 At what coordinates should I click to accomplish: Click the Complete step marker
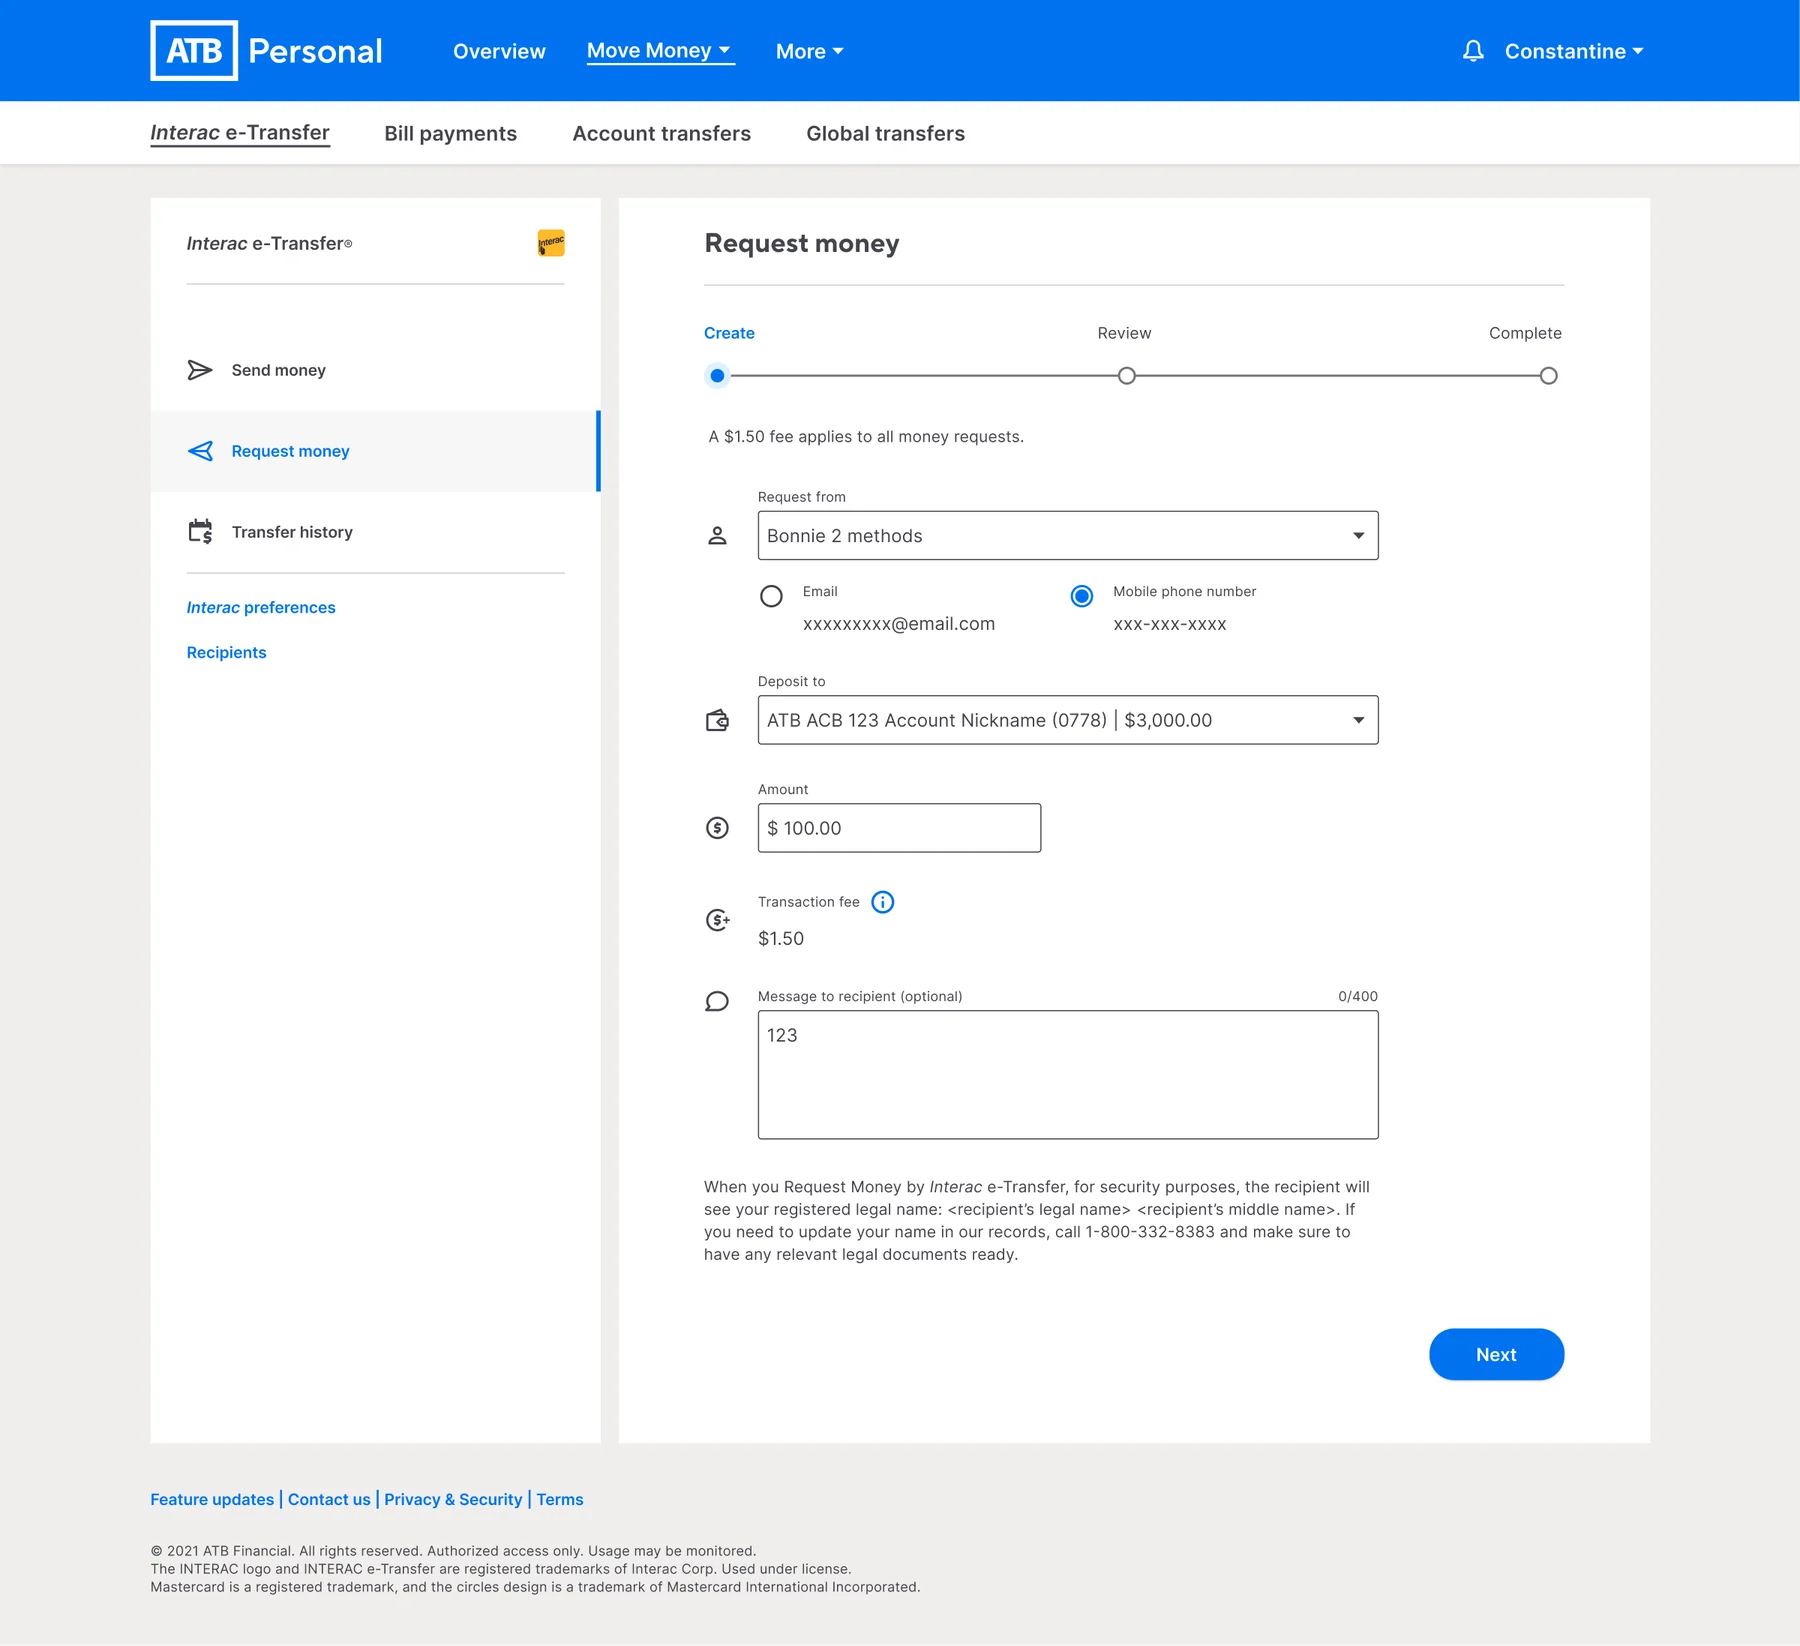pos(1548,376)
